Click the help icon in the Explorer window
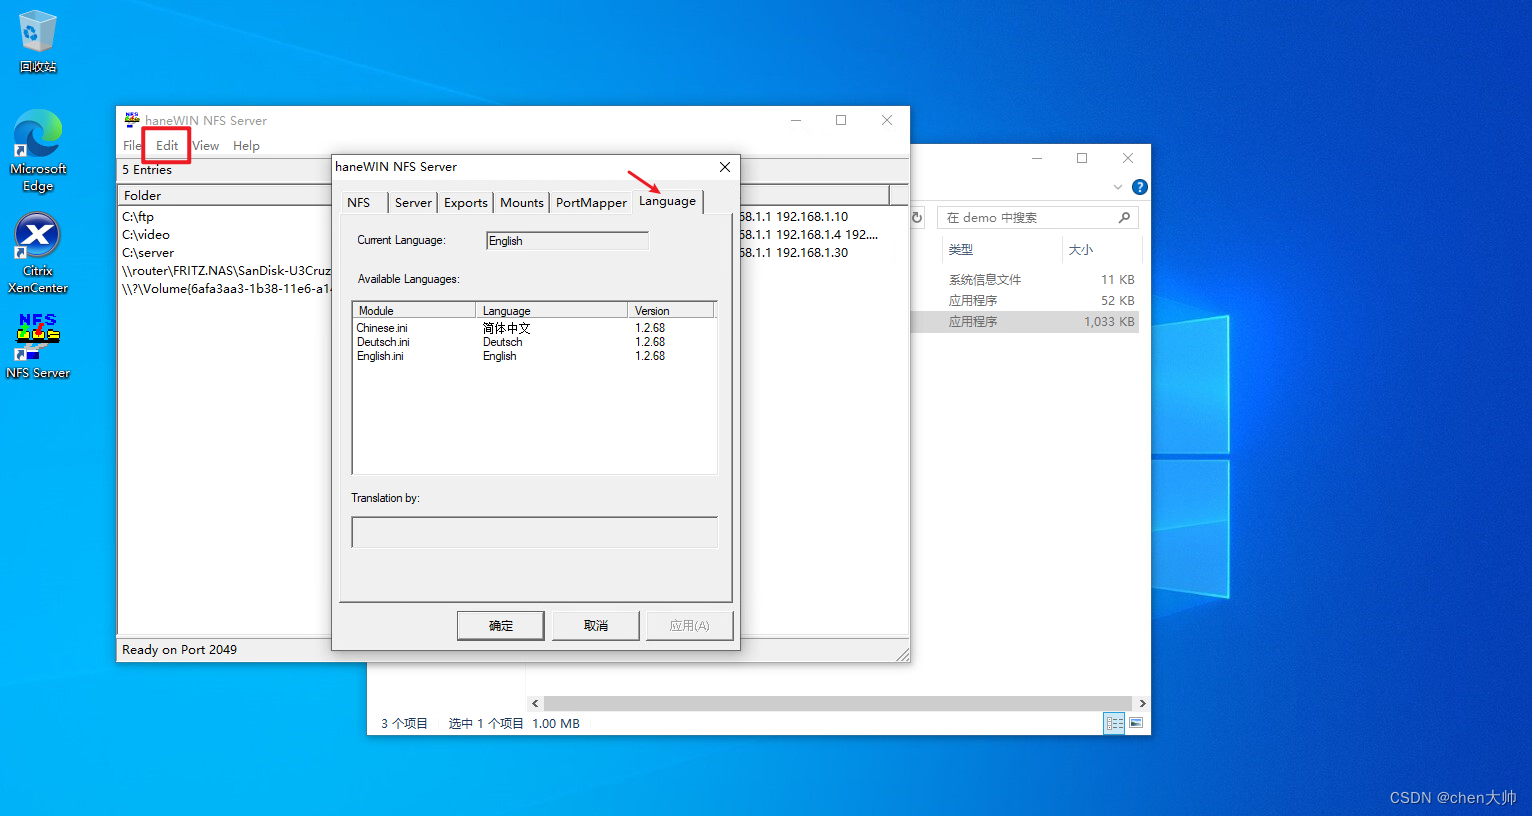This screenshot has width=1532, height=816. pos(1139,187)
